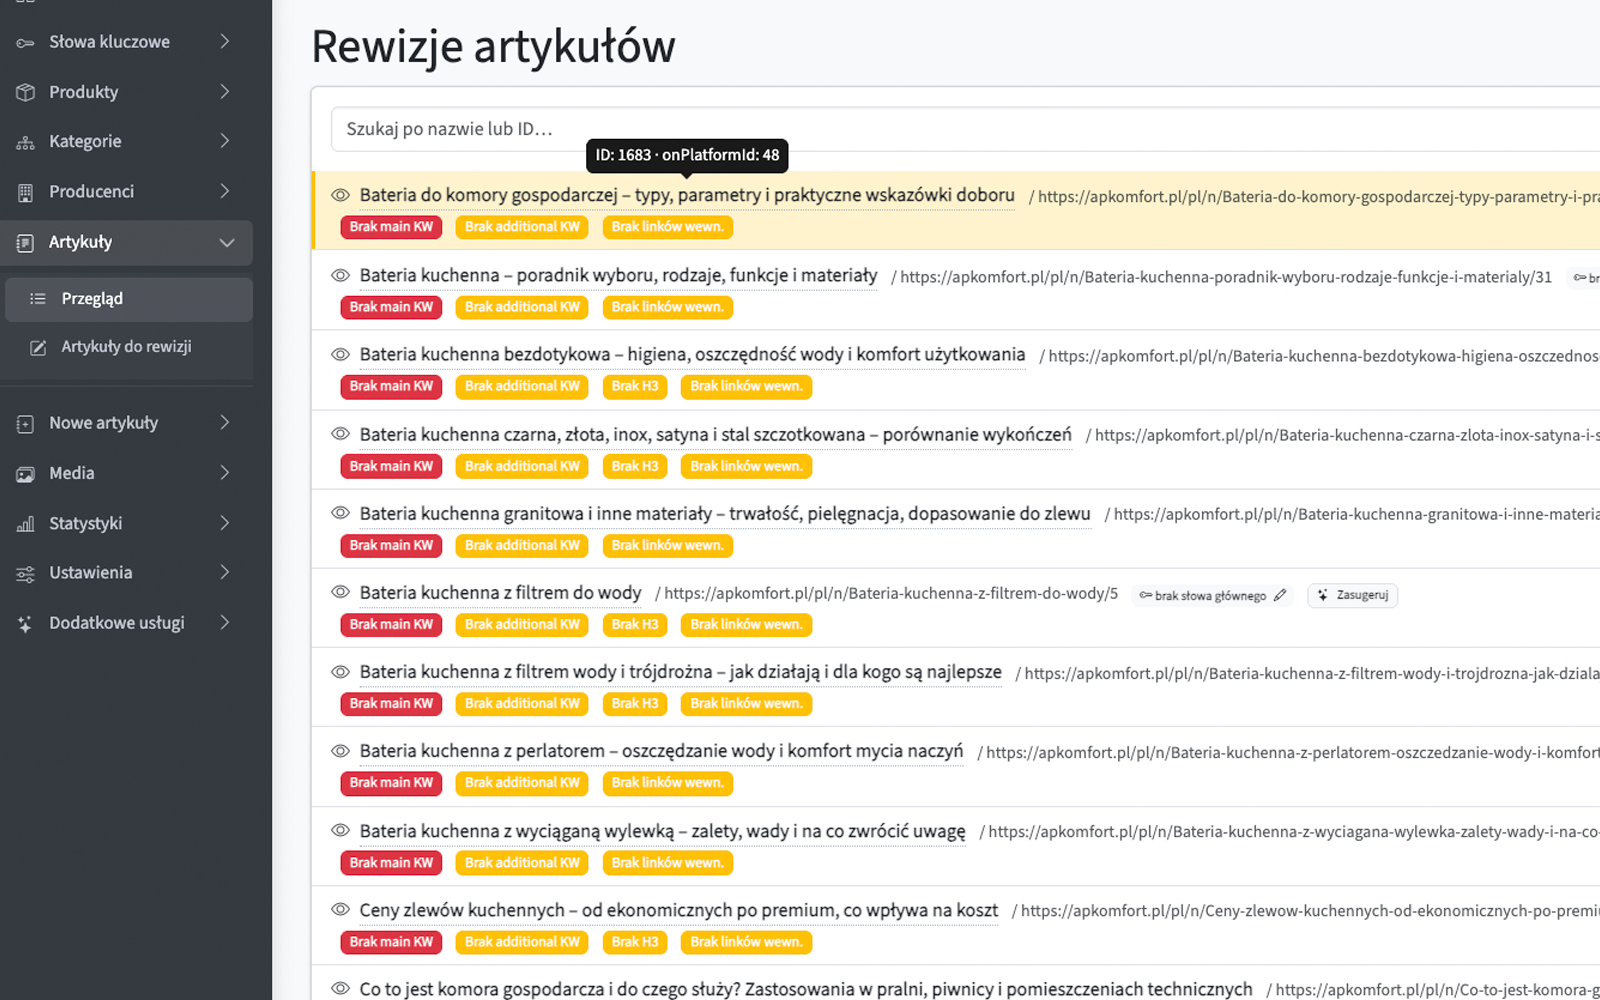The width and height of the screenshot is (1600, 1000).
Task: Click the image icon beside Media
Action: pyautogui.click(x=25, y=474)
